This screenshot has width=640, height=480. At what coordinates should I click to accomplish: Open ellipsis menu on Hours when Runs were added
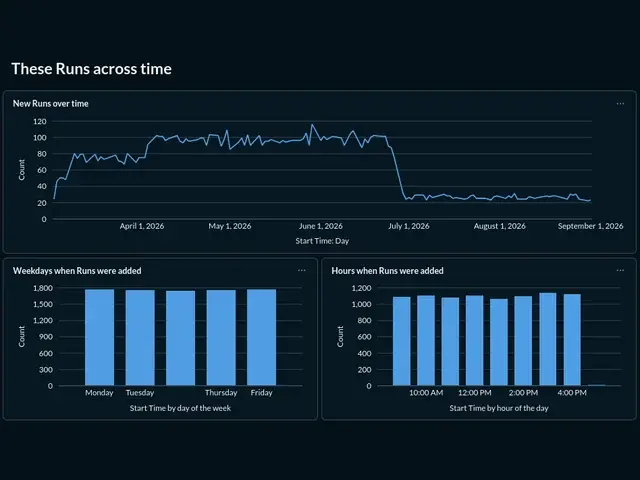(x=620, y=270)
